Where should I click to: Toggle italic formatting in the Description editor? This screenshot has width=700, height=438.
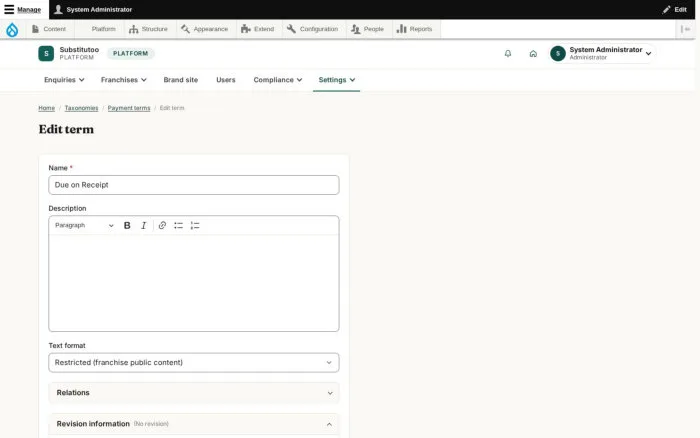tap(143, 225)
